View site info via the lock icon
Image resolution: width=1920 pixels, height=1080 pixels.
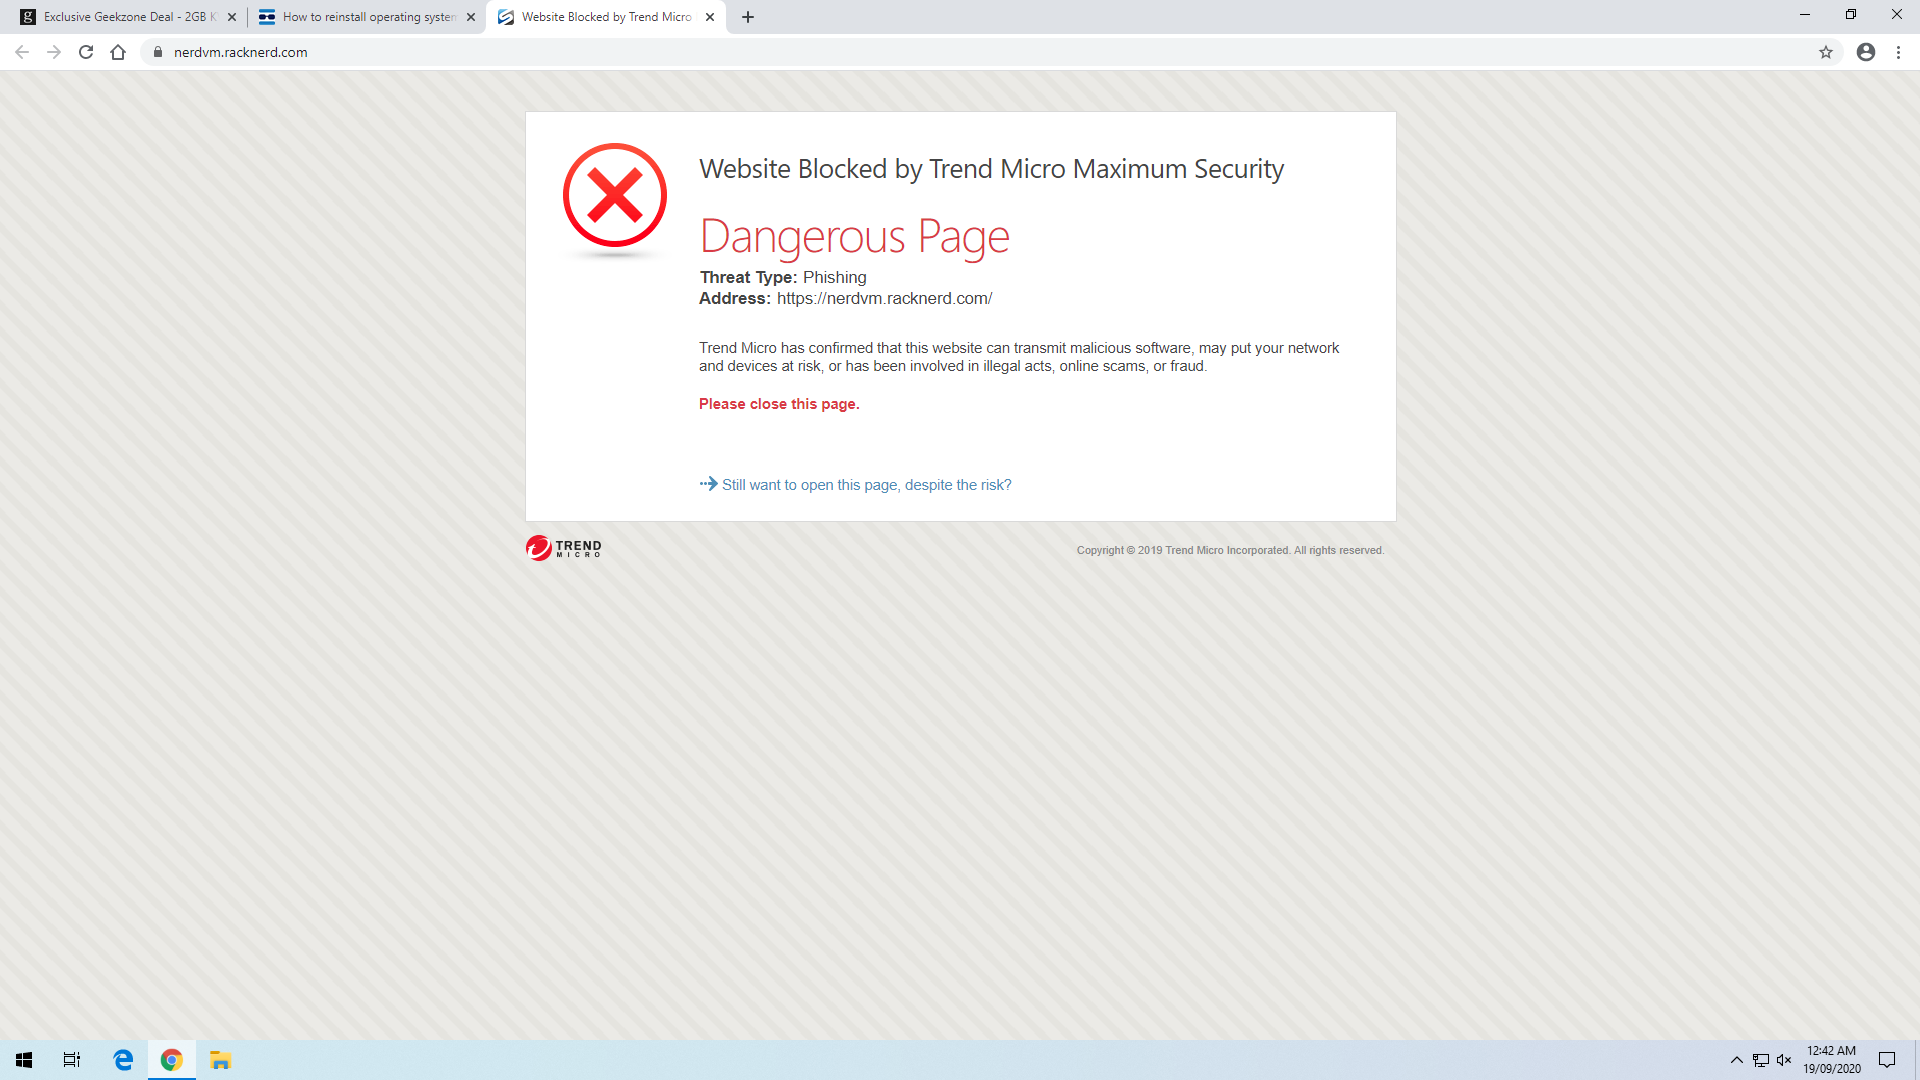[x=157, y=52]
